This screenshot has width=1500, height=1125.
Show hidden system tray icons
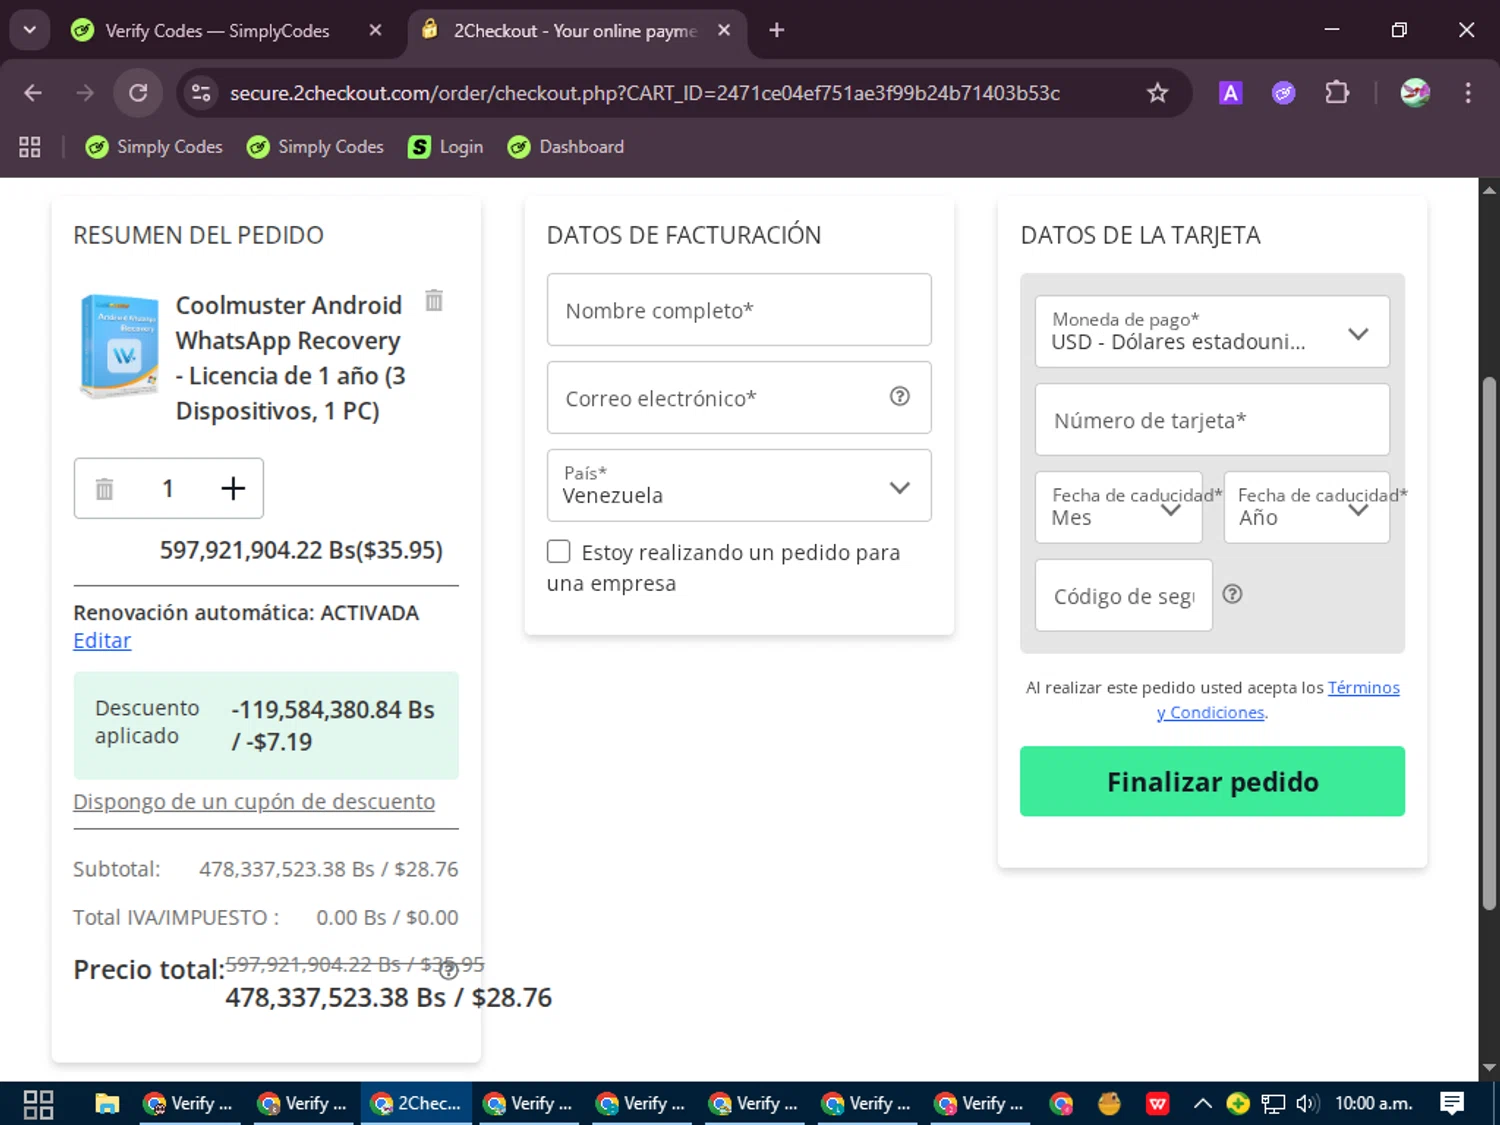coord(1203,1104)
